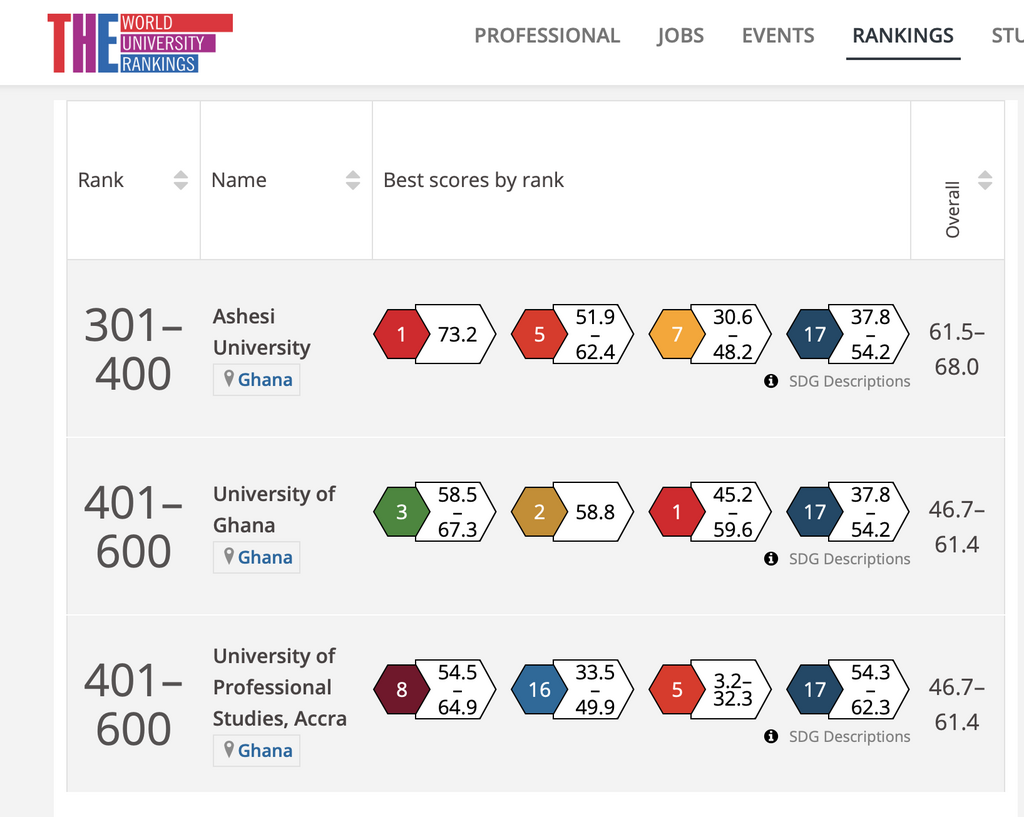Image resolution: width=1024 pixels, height=817 pixels.
Task: Click Ashesi University's yellow SDG 7 hexagon badge
Action: click(x=677, y=334)
